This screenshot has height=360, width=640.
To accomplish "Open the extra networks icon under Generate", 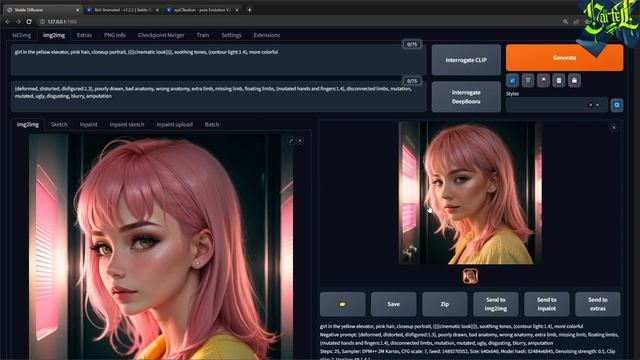I will (543, 80).
